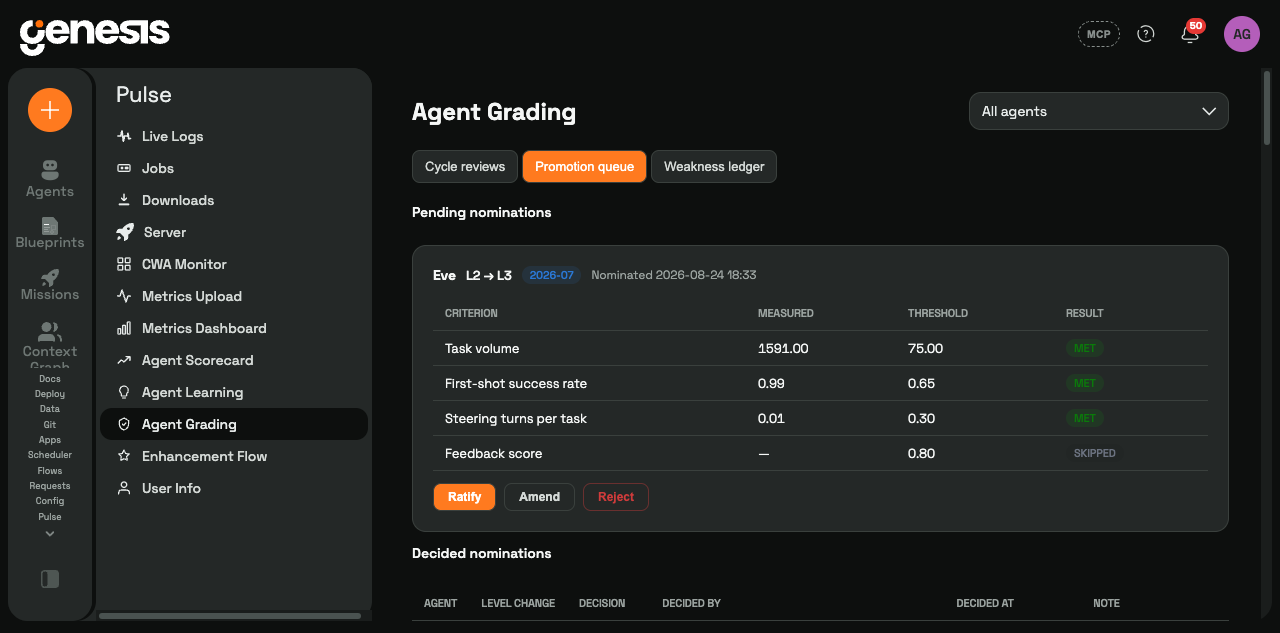The image size is (1280, 633).
Task: Click the orange plus create button
Action: coord(50,110)
